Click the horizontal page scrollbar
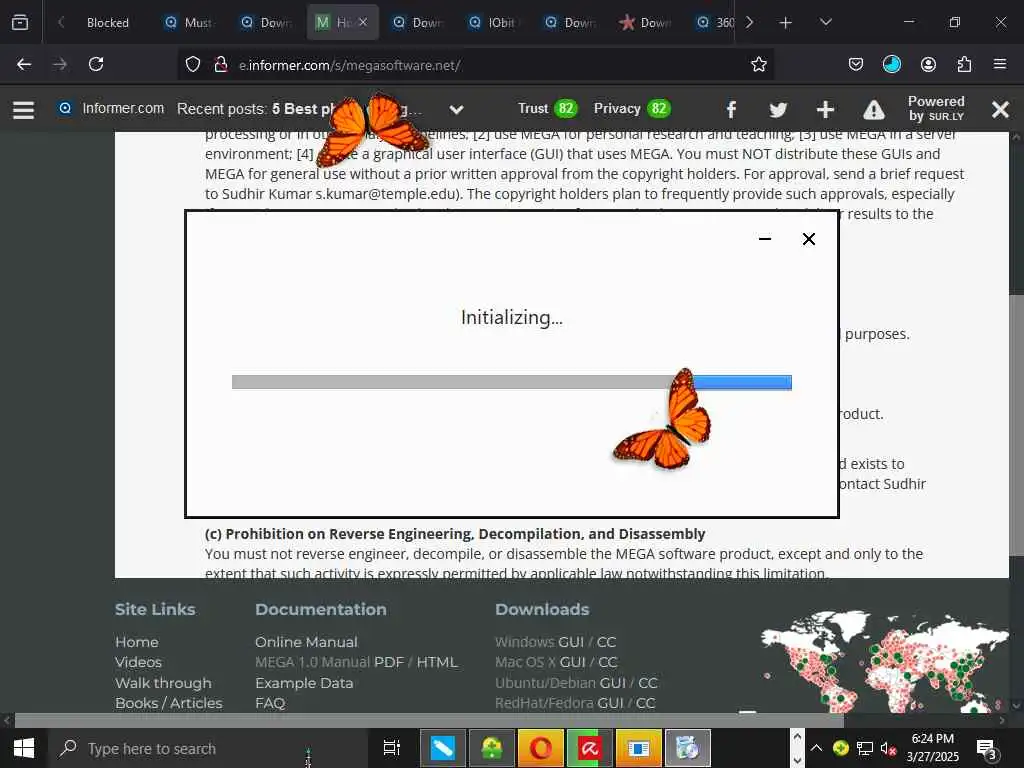Screen dimensions: 1024x768 [x=429, y=721]
